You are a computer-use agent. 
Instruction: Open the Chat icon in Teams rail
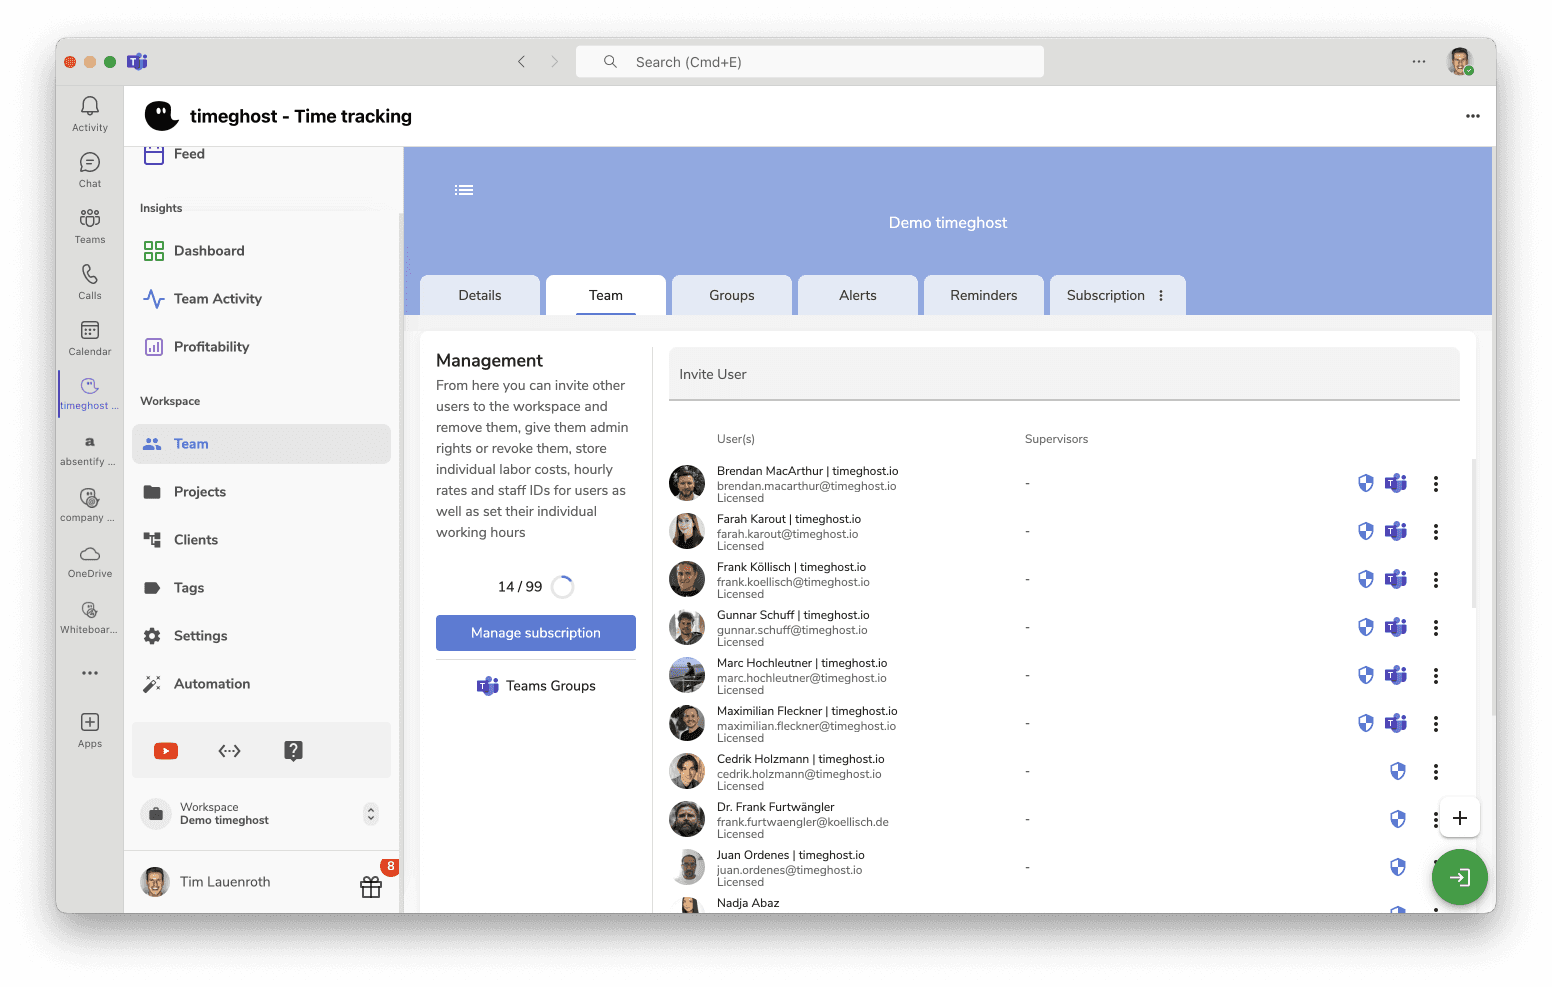(x=90, y=162)
